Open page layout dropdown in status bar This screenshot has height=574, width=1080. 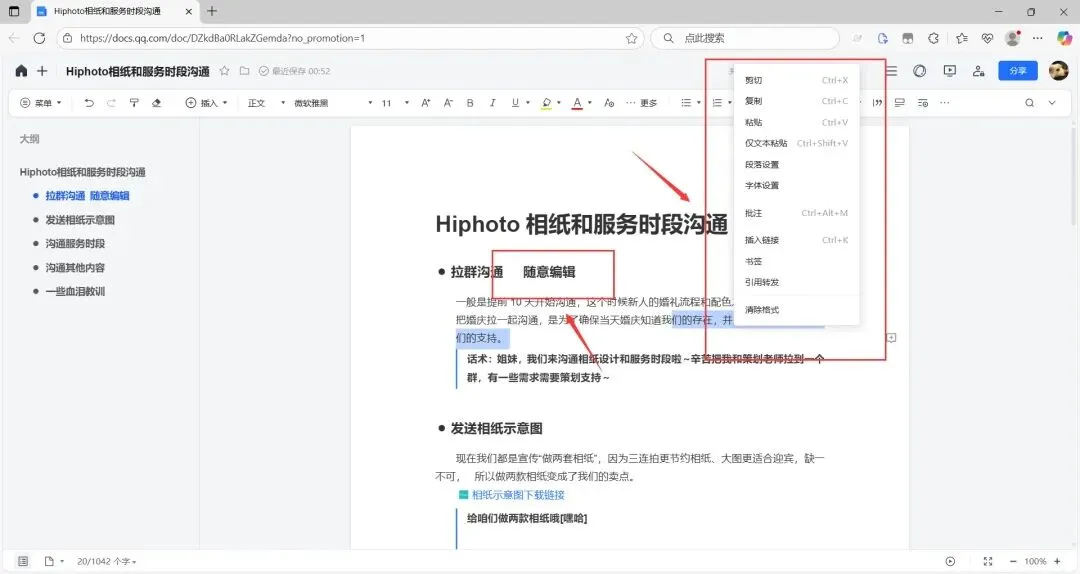point(54,561)
